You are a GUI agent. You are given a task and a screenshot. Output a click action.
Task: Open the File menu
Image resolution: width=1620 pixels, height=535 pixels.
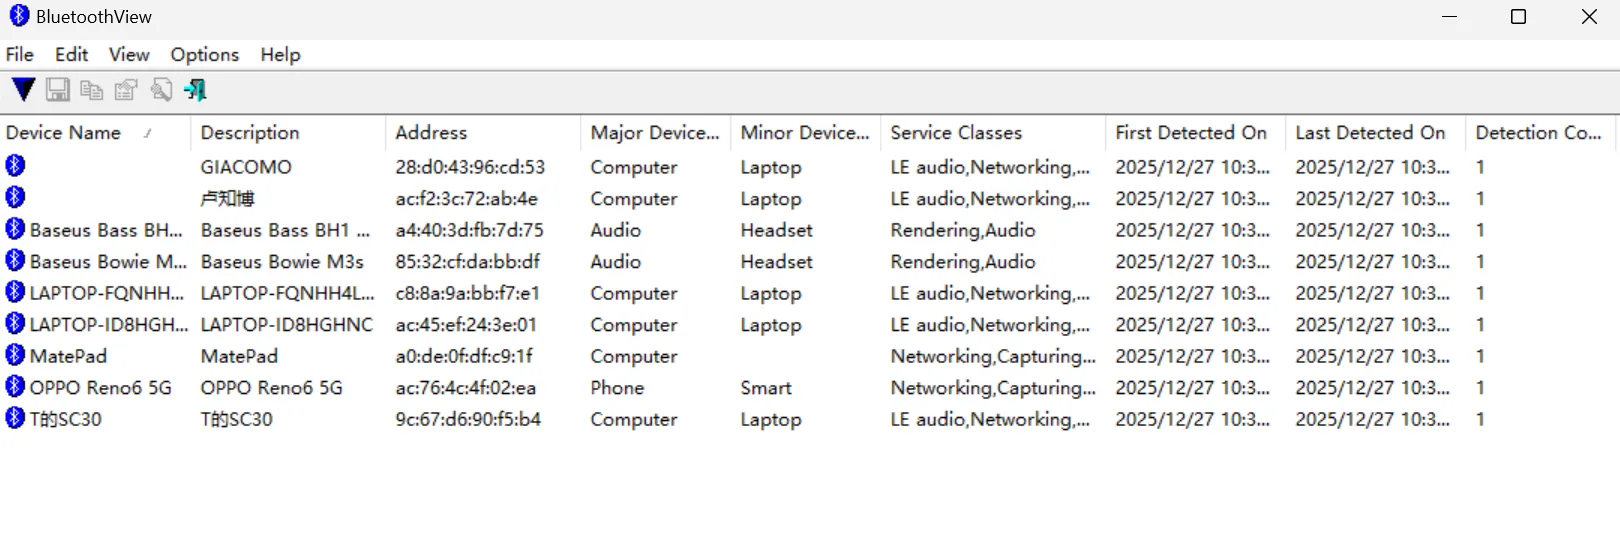20,54
